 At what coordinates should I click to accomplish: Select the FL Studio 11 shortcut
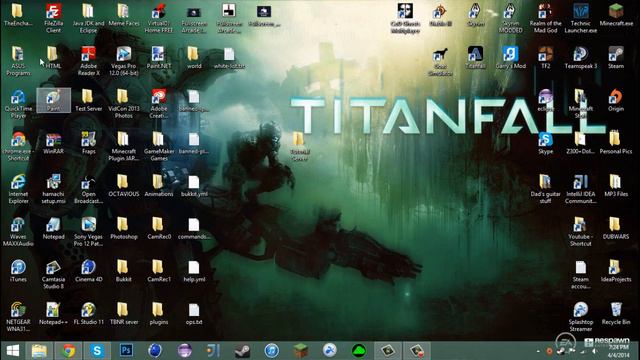pos(89,314)
